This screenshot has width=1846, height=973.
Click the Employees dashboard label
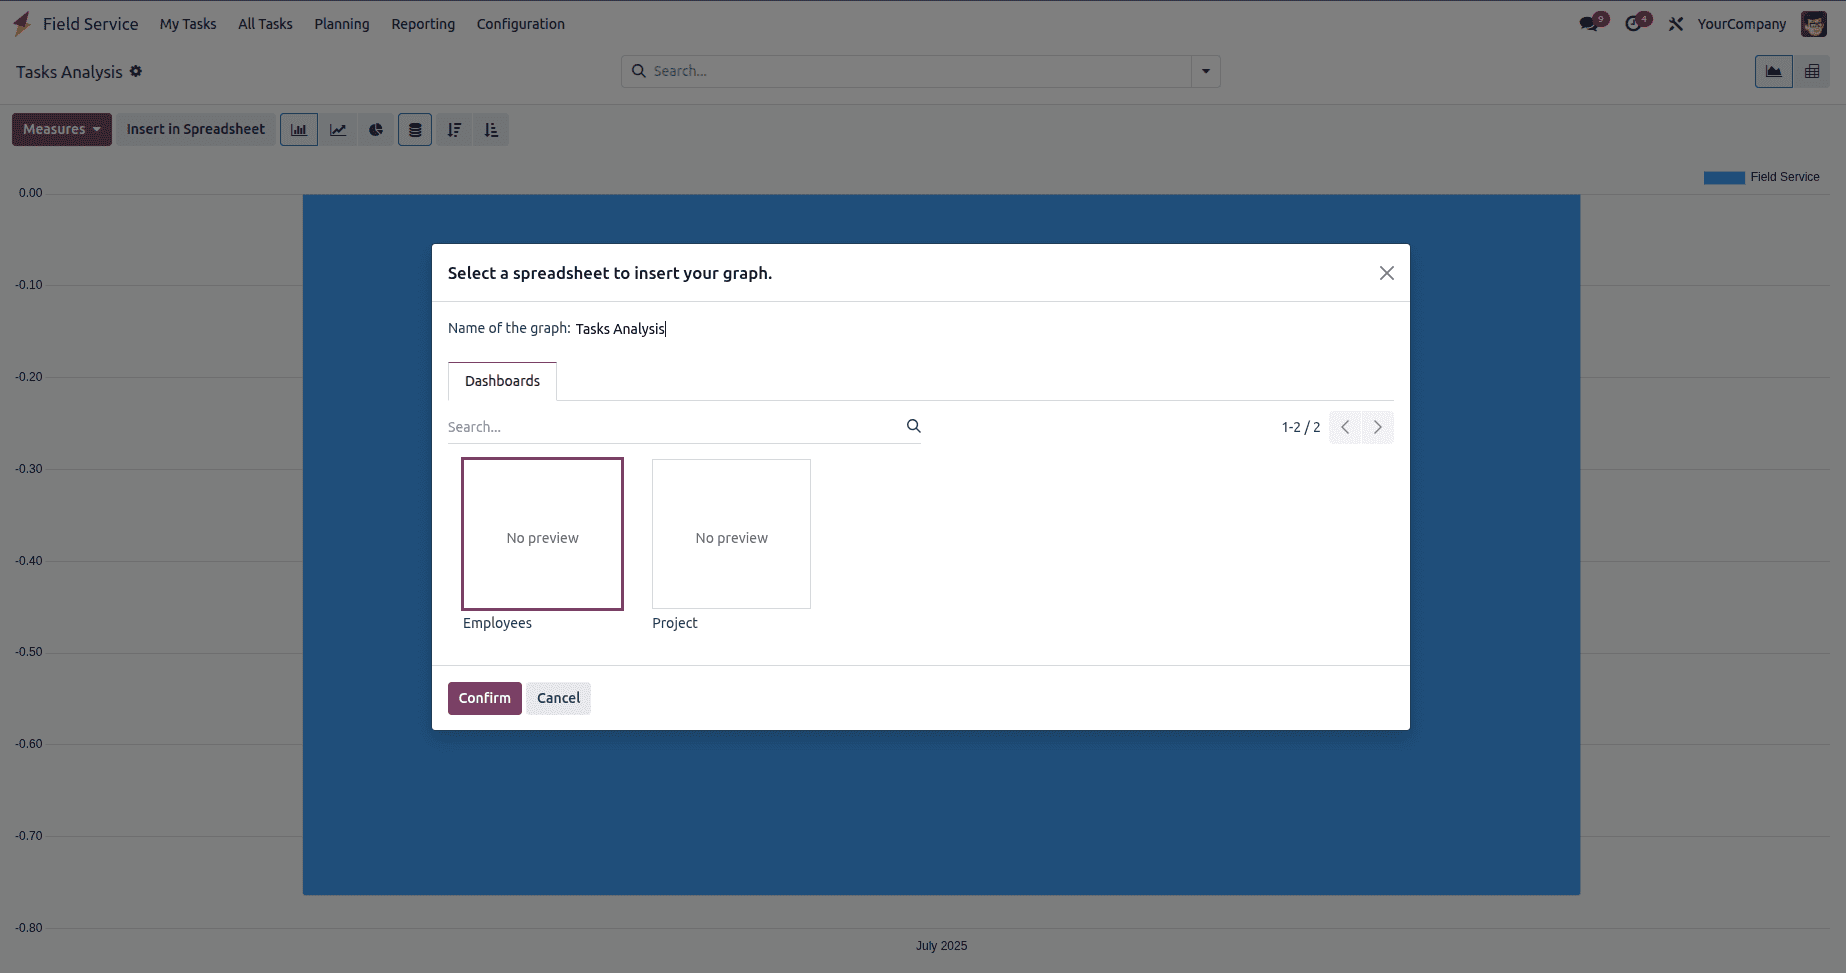tap(497, 623)
